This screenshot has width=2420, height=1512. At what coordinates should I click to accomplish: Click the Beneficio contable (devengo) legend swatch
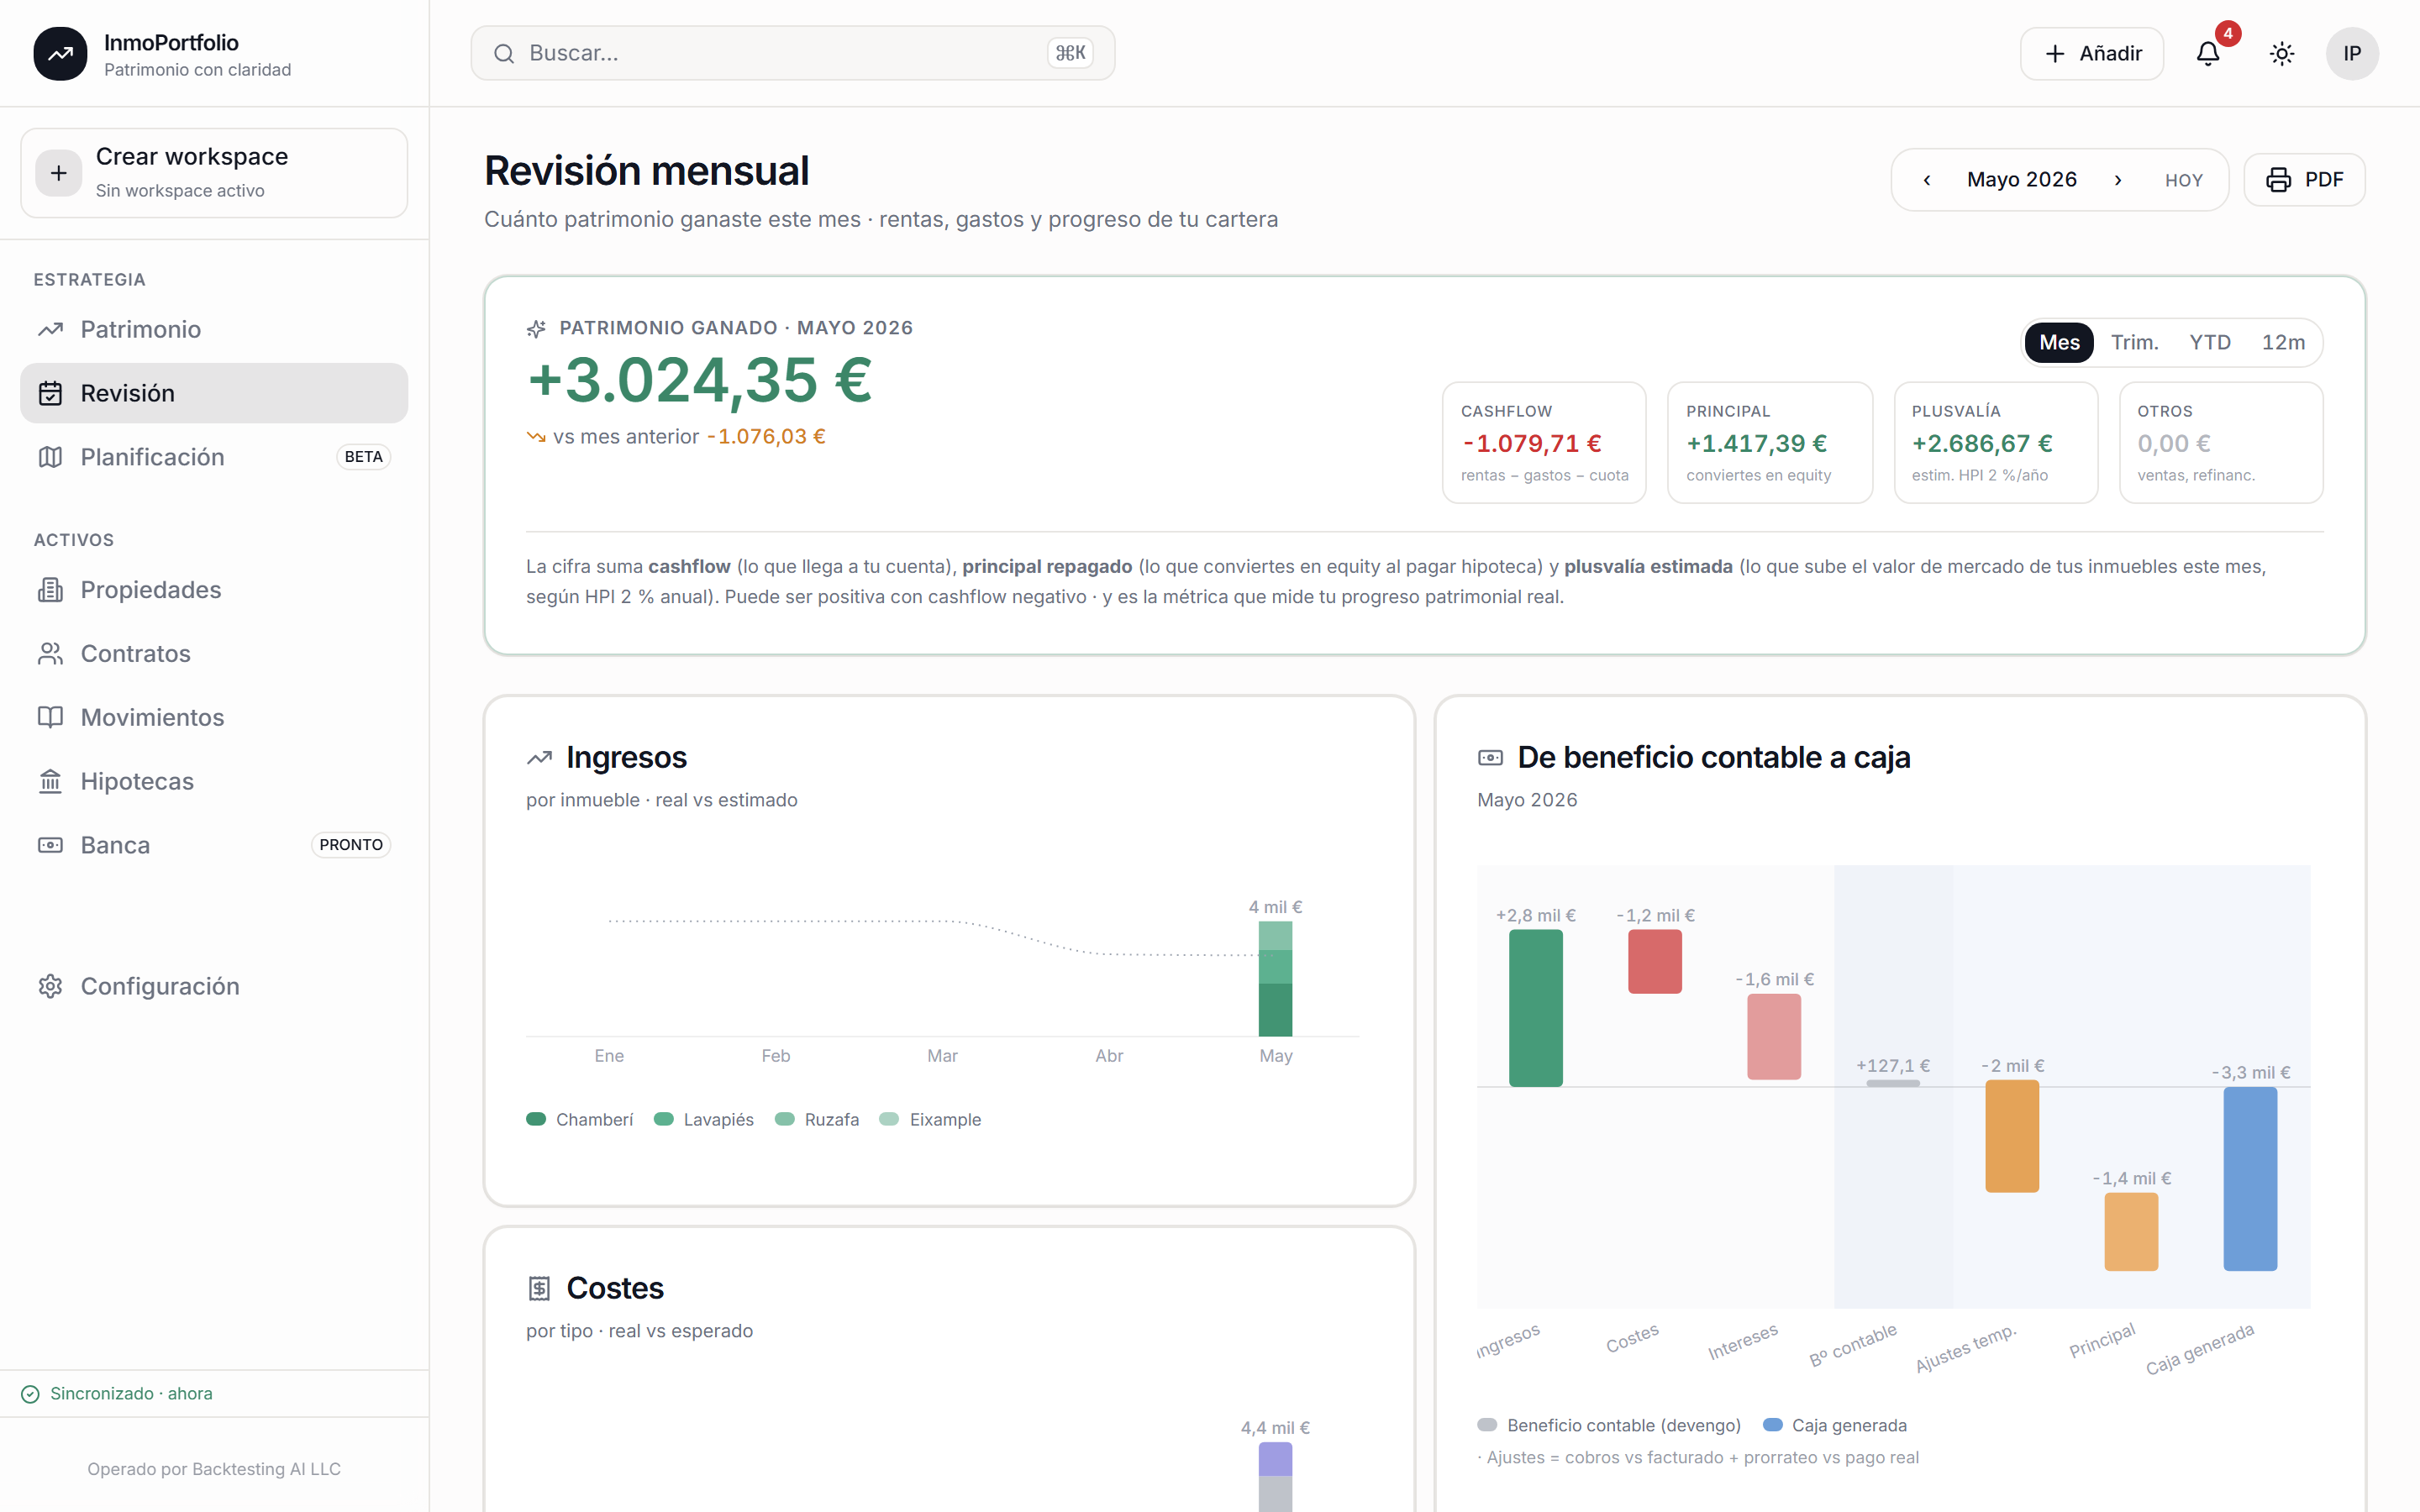(x=1487, y=1425)
